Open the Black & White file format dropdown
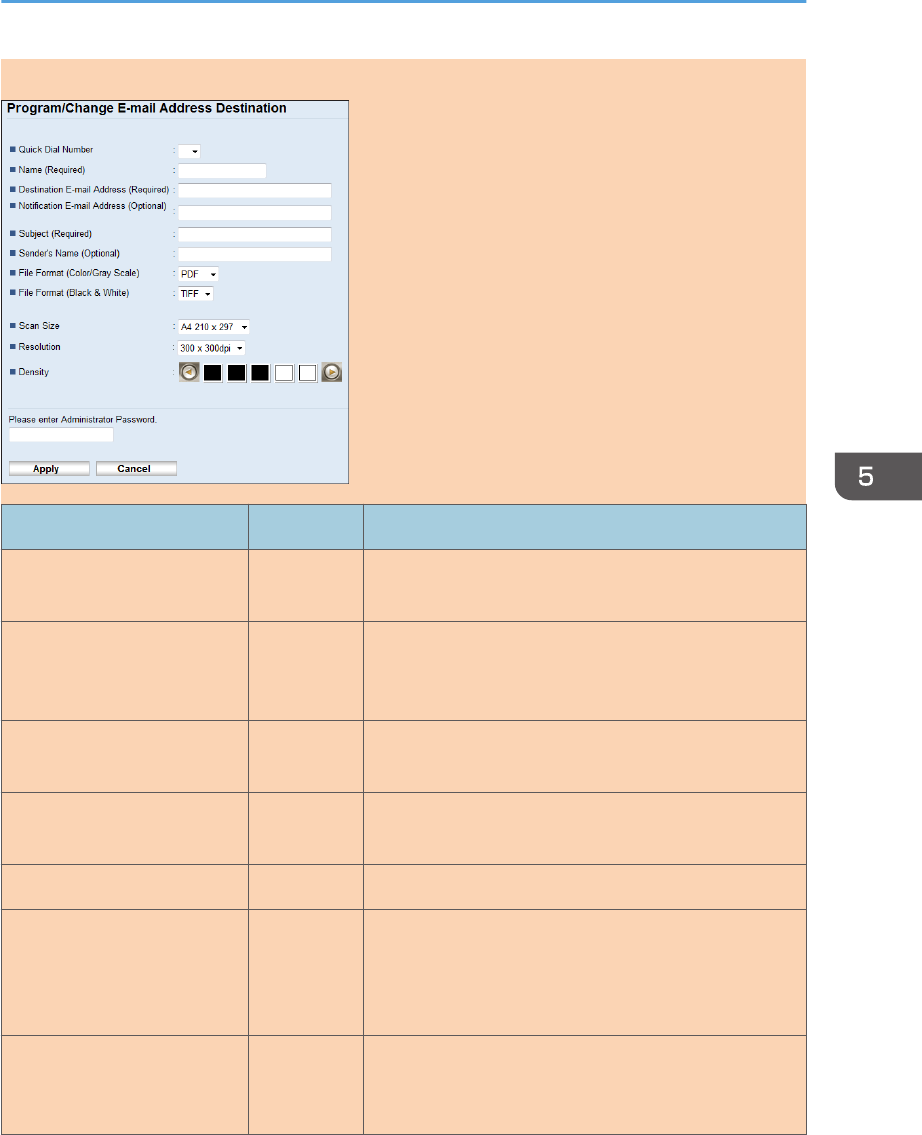922x1135 pixels. pos(196,294)
